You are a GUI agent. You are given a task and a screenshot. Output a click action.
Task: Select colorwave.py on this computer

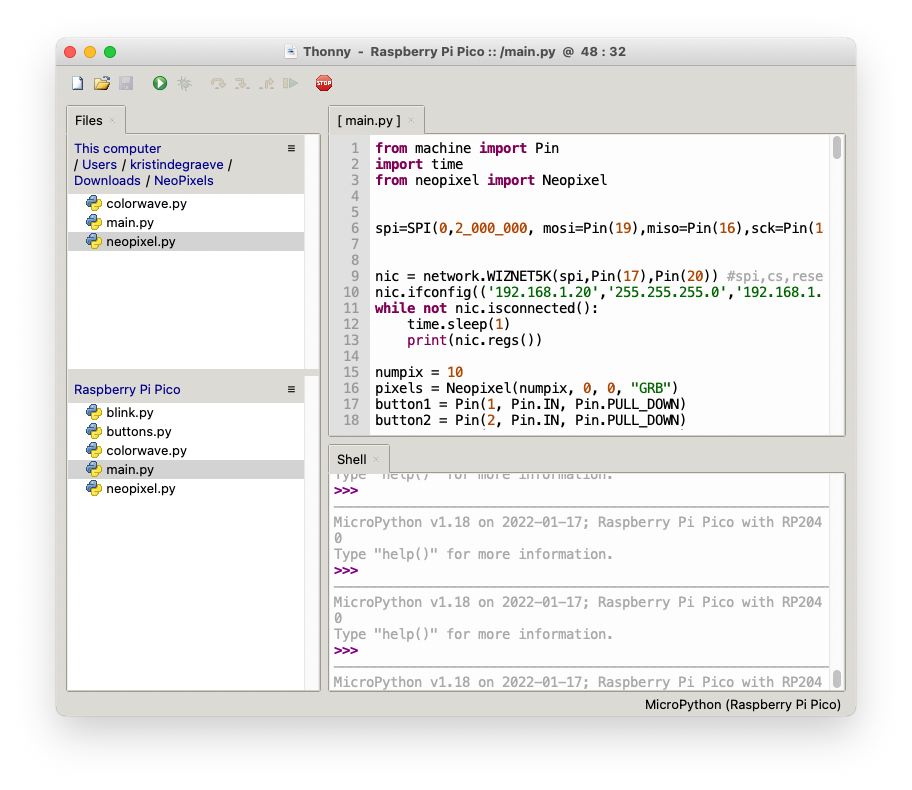pos(186,204)
